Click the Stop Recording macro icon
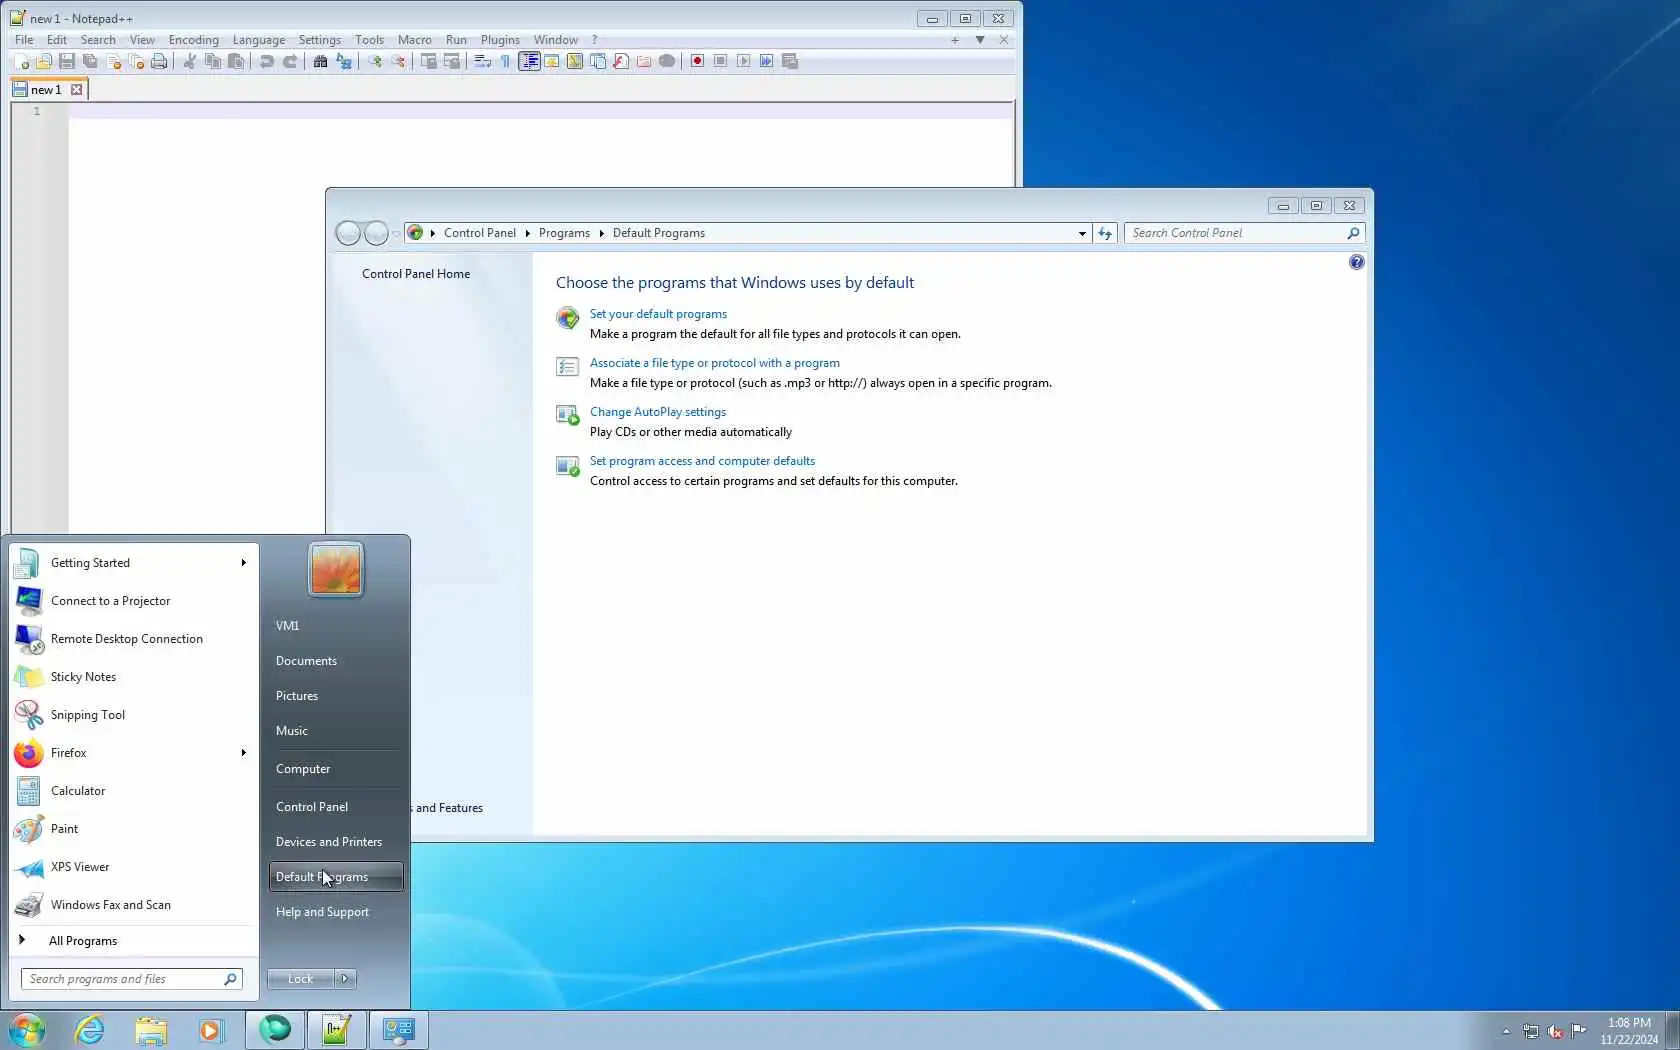Image resolution: width=1680 pixels, height=1050 pixels. coord(720,61)
